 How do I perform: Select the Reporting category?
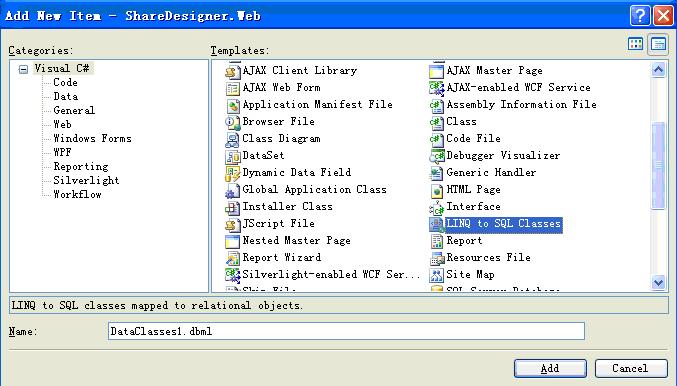(x=81, y=167)
